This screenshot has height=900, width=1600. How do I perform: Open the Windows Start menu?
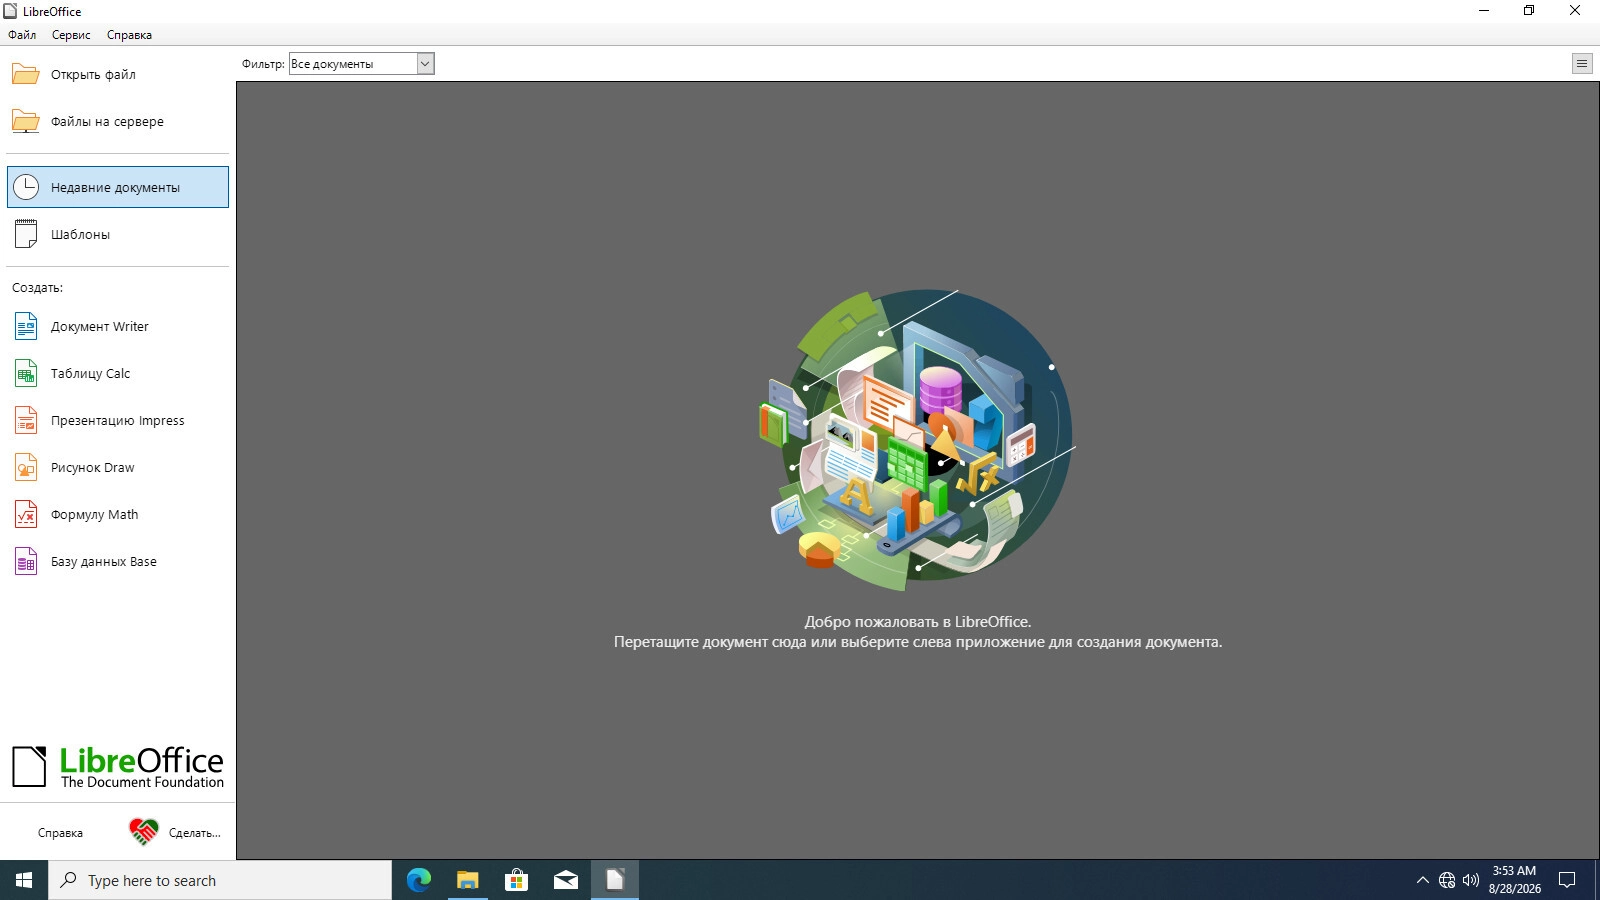click(24, 880)
